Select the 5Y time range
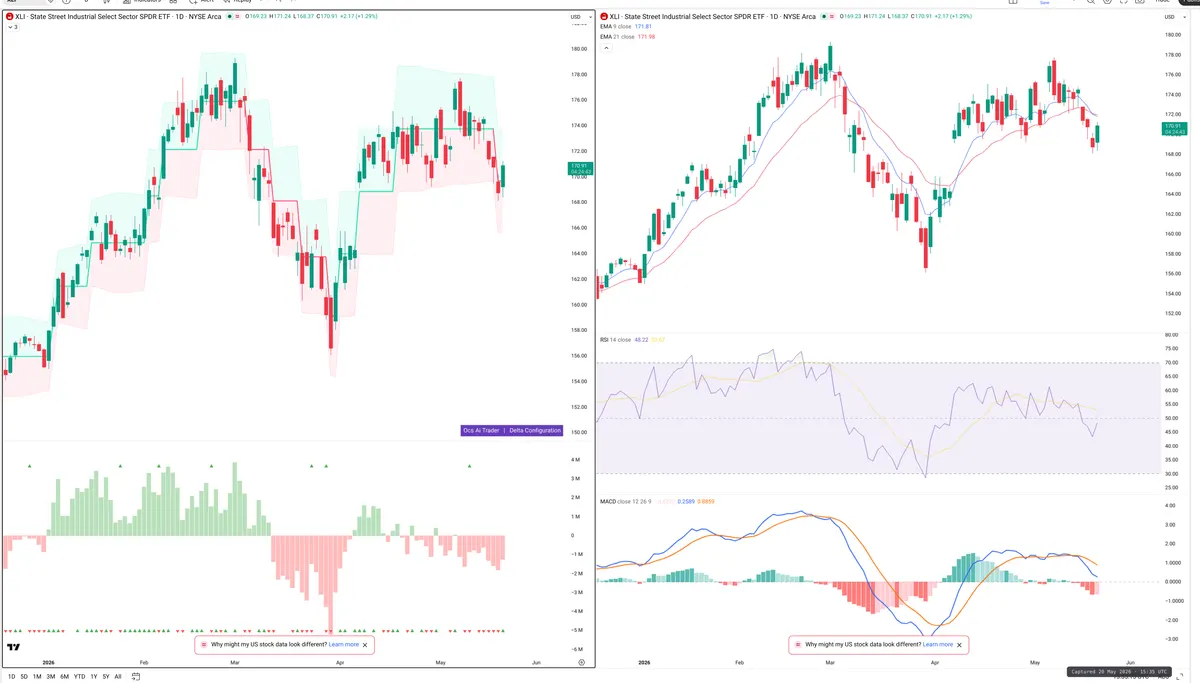1200x683 pixels. point(106,677)
